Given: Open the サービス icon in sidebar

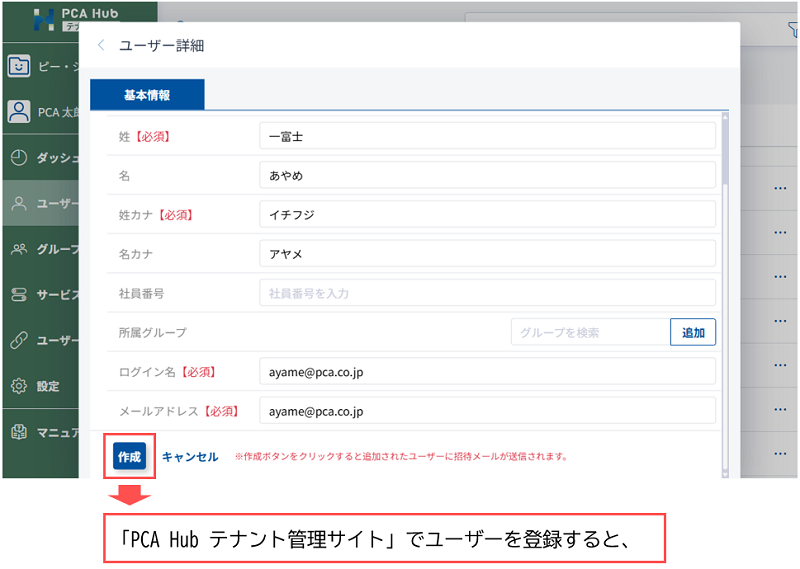Looking at the screenshot, I should coord(19,294).
